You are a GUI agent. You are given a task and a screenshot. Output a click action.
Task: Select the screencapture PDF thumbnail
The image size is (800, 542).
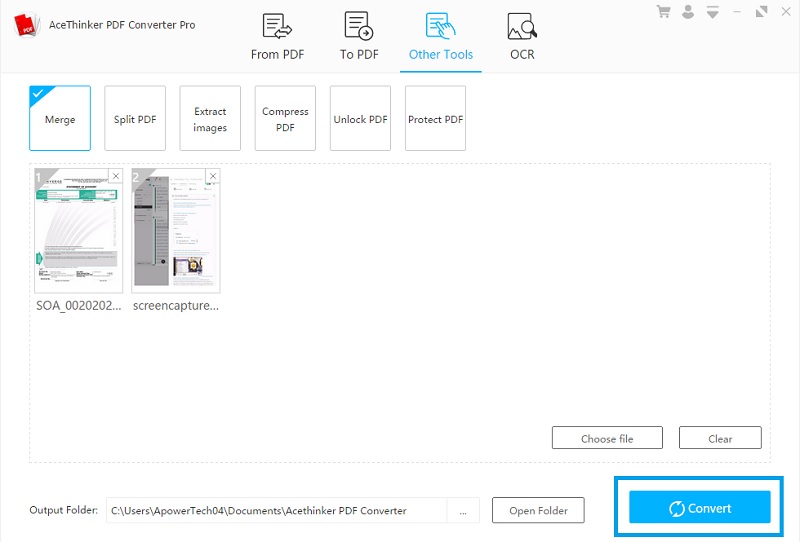(x=176, y=231)
